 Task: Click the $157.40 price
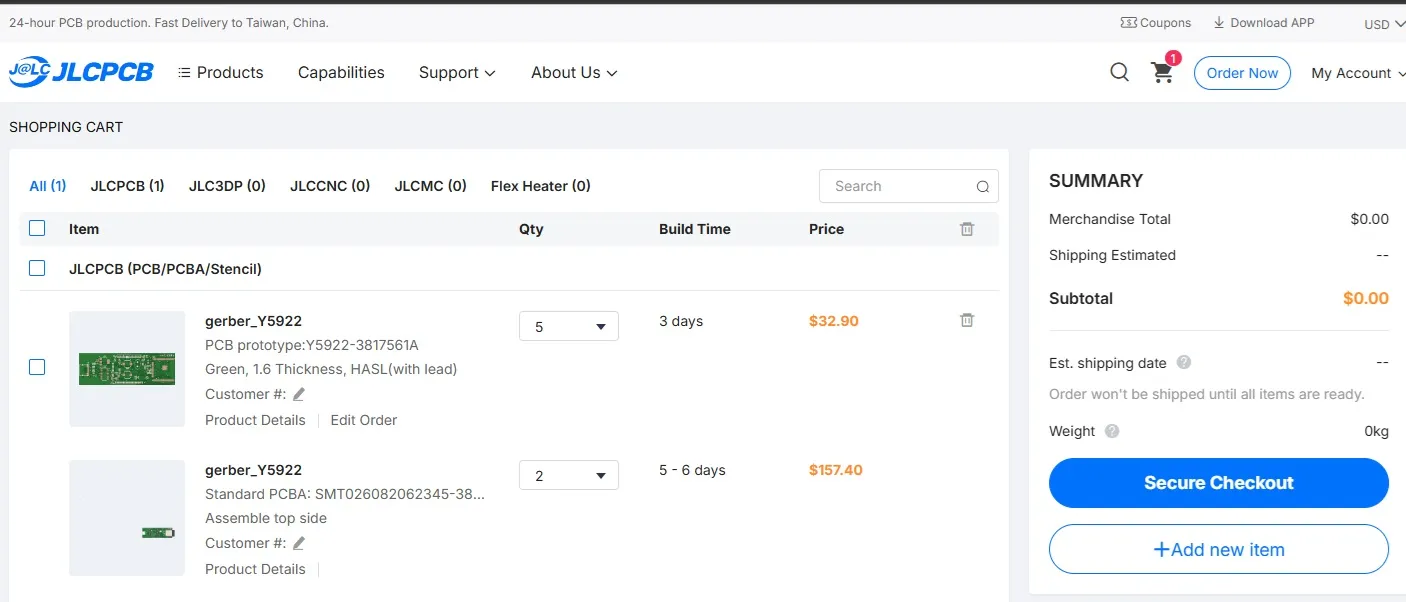tap(836, 470)
